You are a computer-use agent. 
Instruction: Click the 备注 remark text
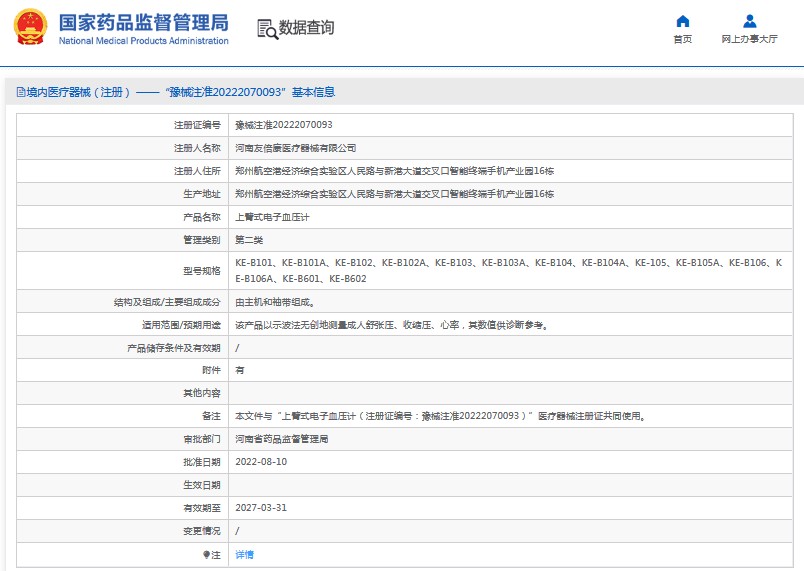440,416
